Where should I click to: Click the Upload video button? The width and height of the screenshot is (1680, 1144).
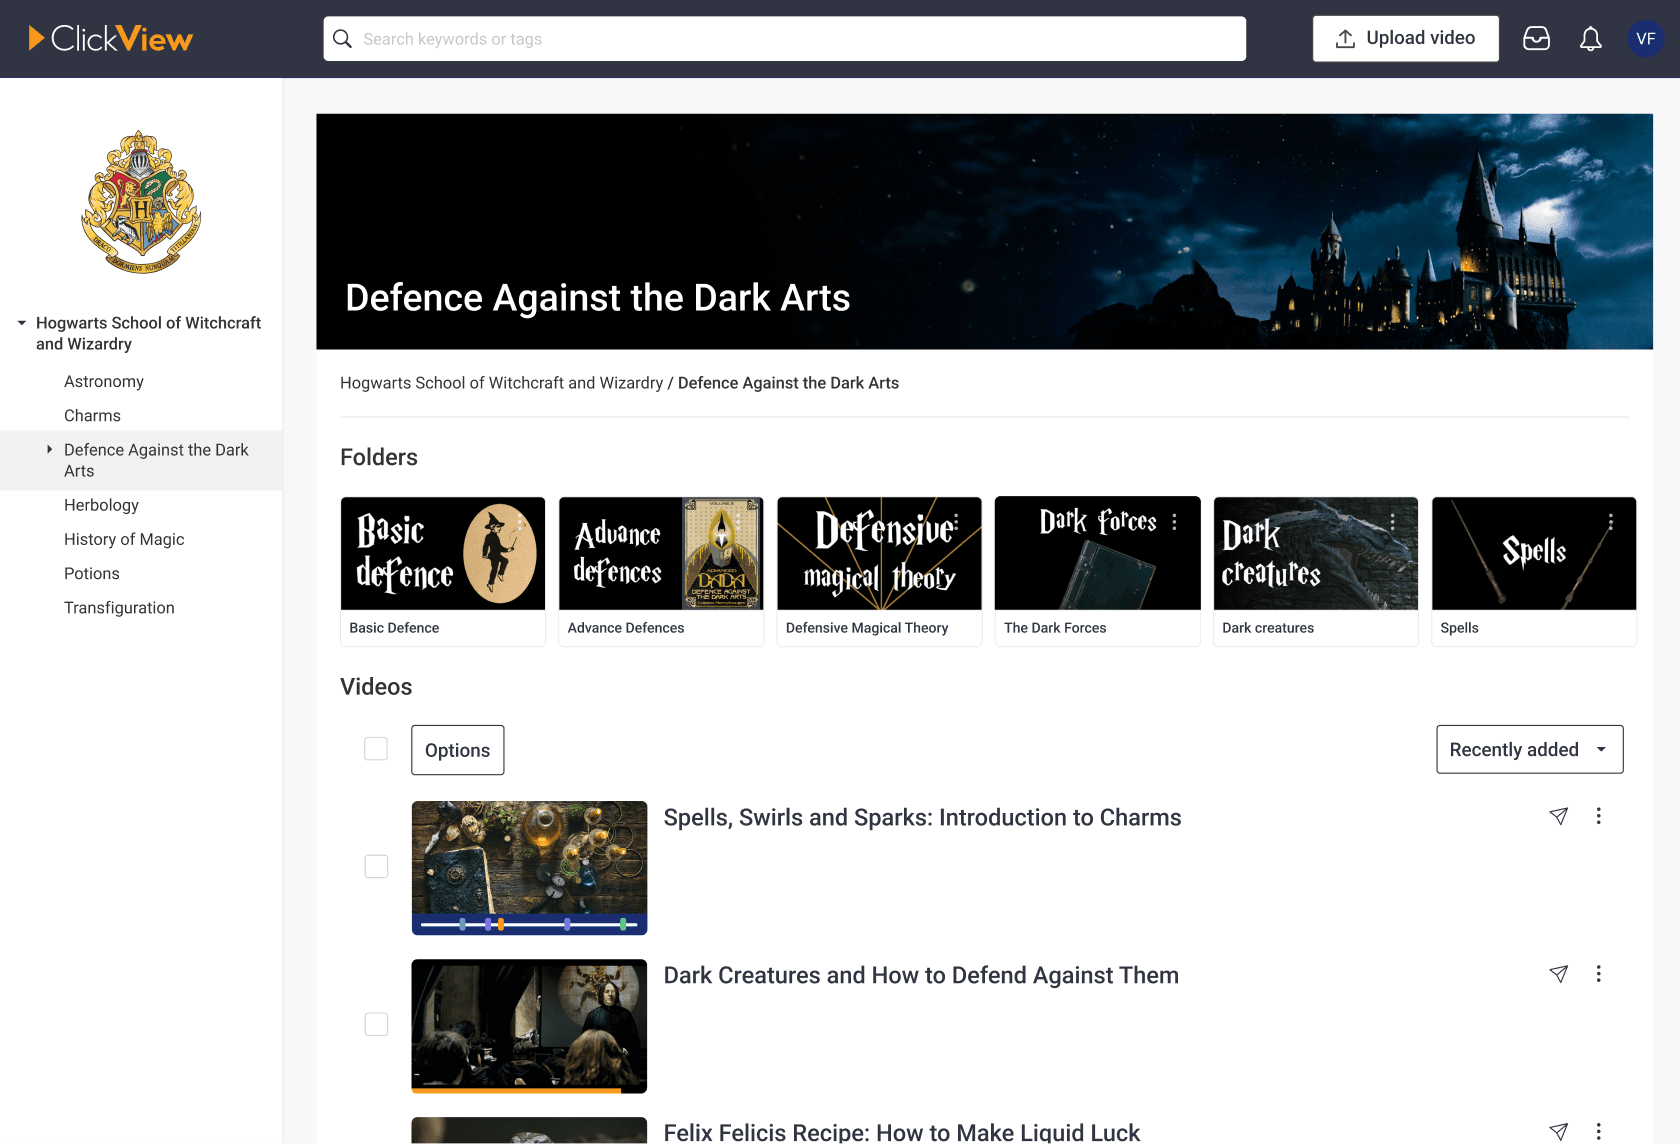1405,38
